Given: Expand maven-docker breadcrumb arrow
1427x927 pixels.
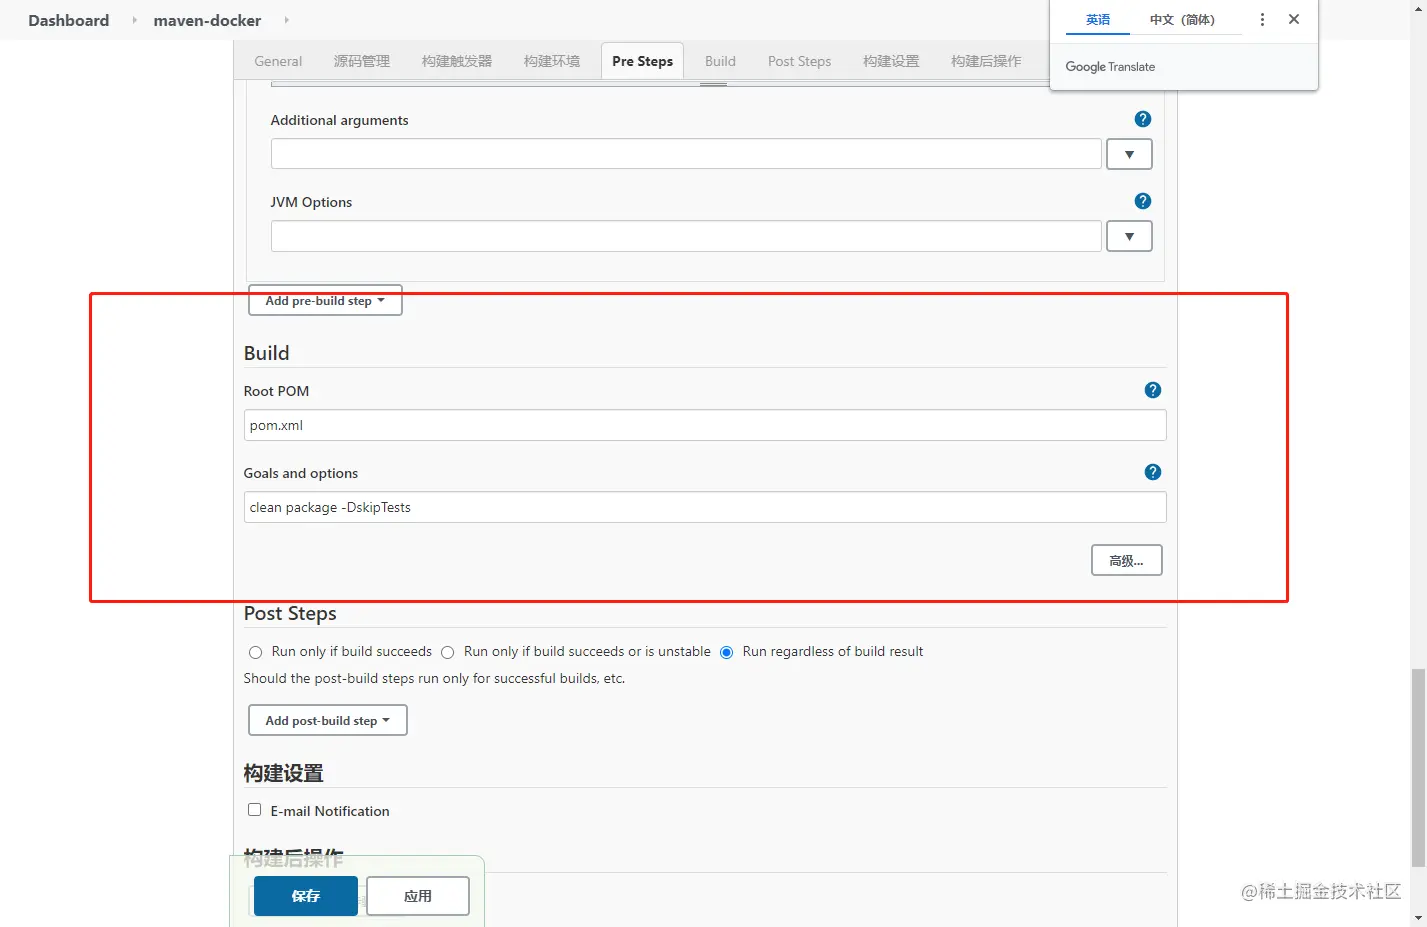Looking at the screenshot, I should pyautogui.click(x=286, y=20).
